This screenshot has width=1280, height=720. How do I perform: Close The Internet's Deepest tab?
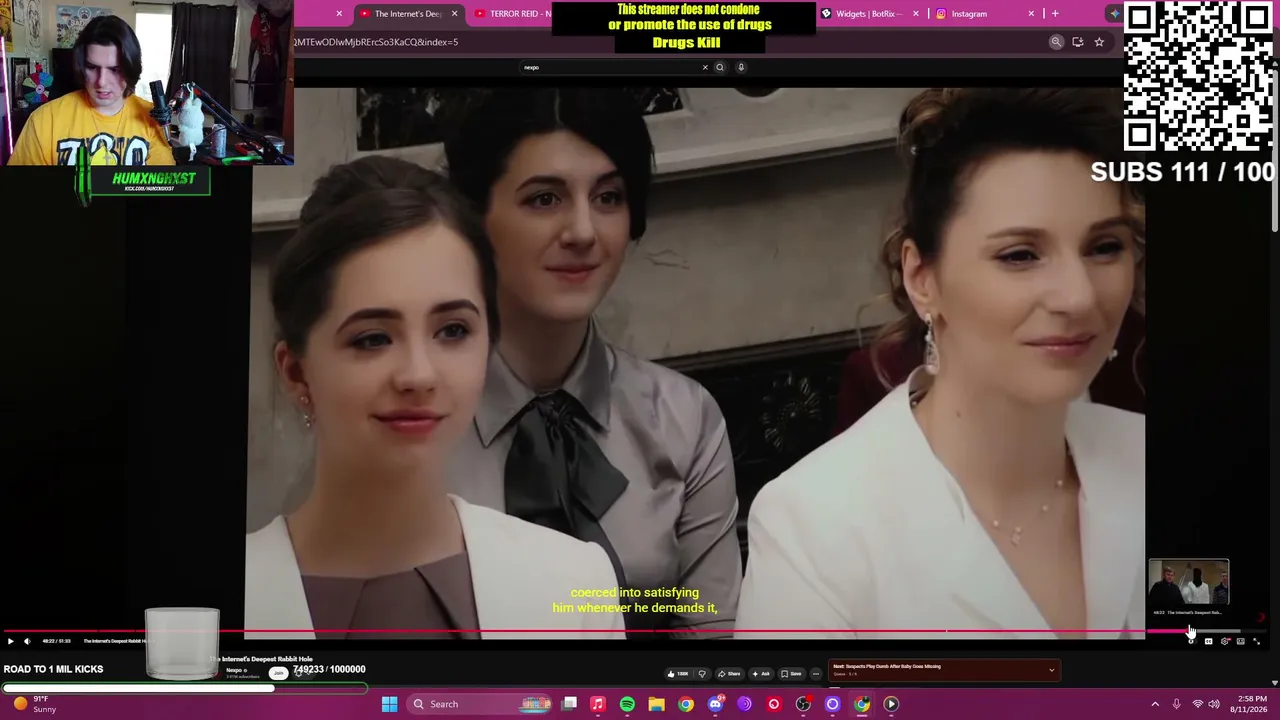pos(454,14)
